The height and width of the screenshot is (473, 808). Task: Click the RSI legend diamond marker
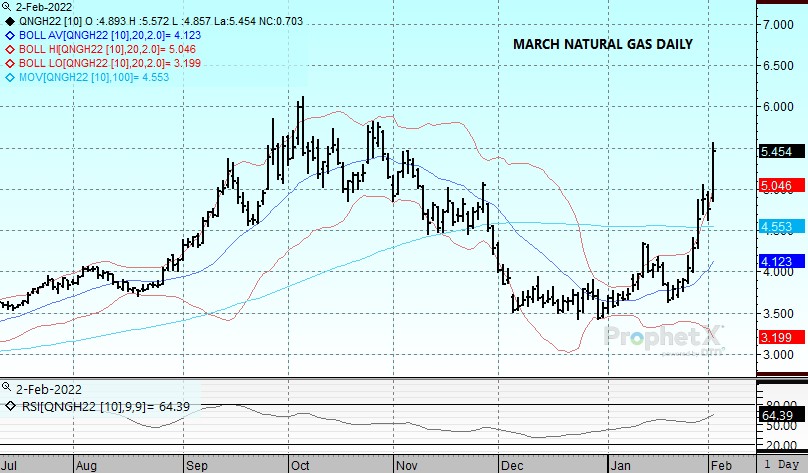[10, 405]
